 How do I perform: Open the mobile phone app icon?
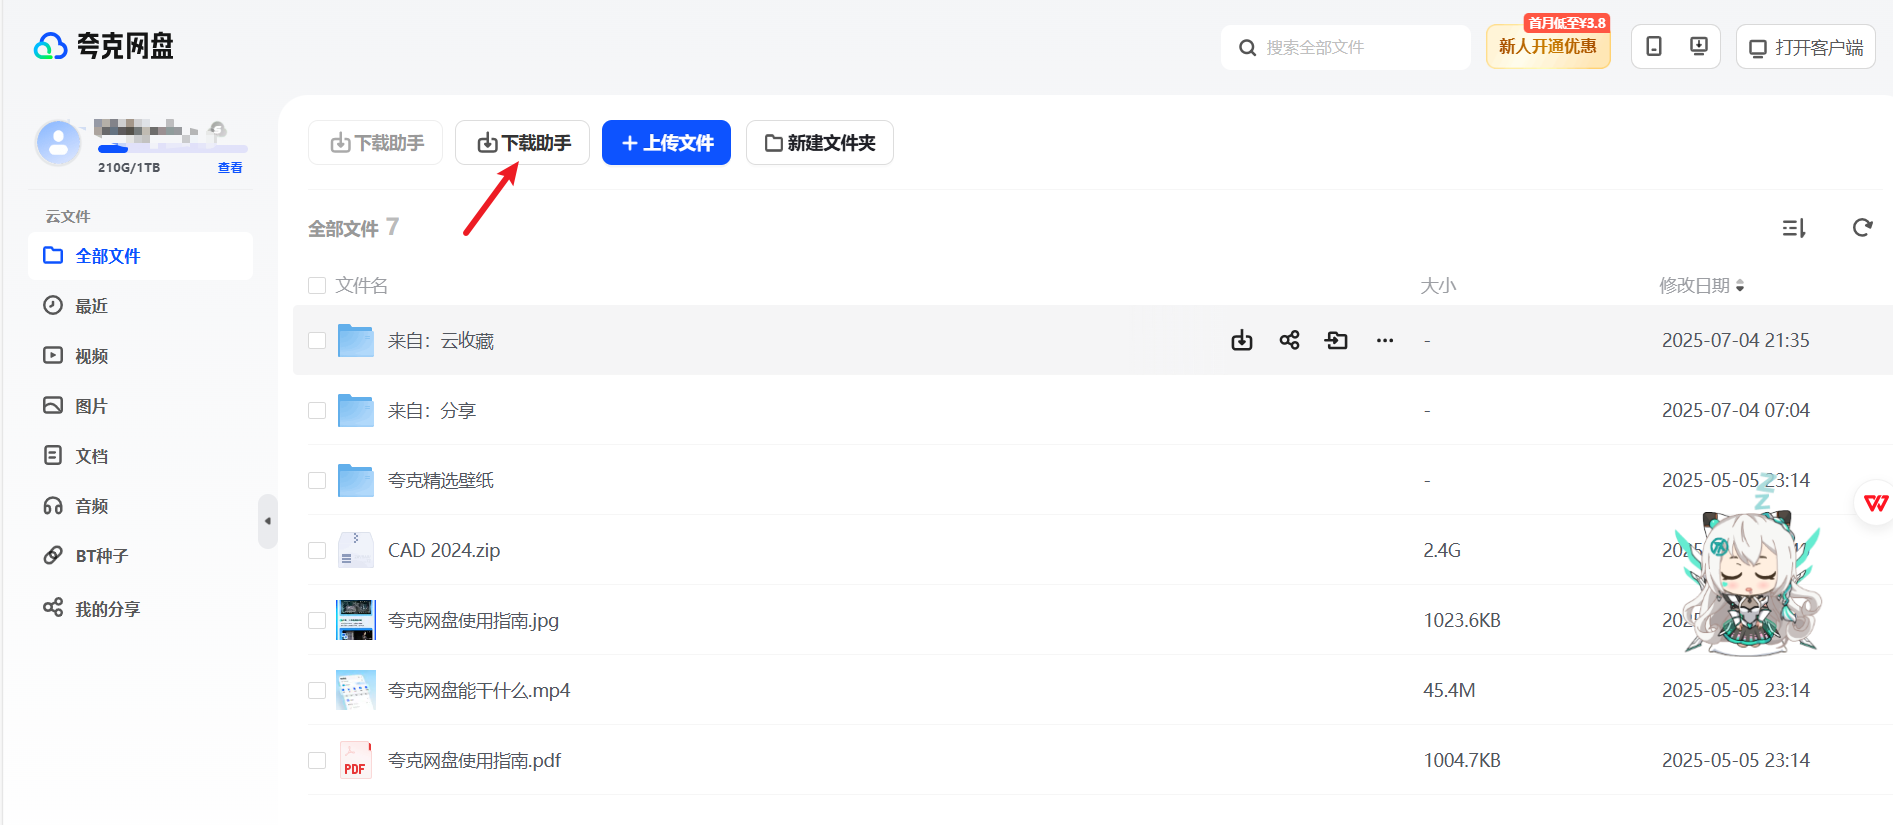click(x=1654, y=46)
